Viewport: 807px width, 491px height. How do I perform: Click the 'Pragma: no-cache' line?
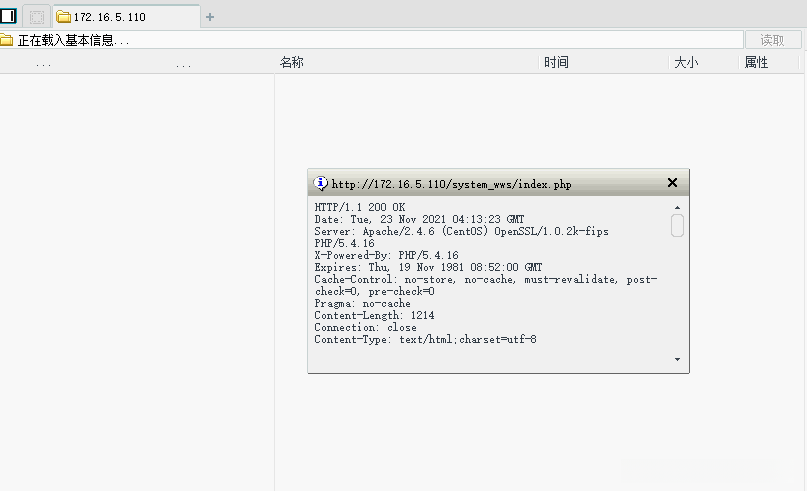tap(362, 304)
